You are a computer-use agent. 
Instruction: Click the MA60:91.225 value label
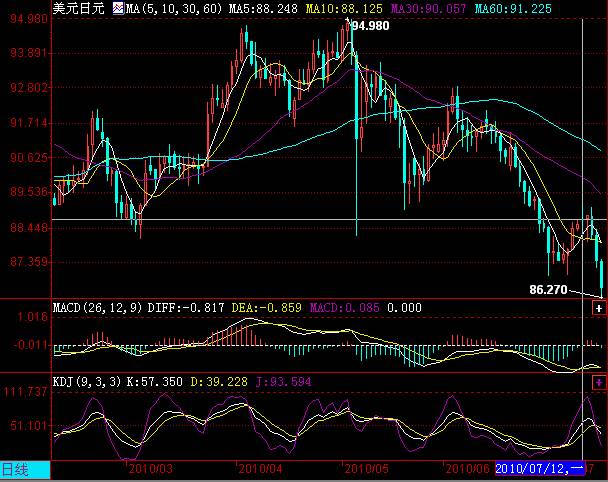(x=513, y=9)
